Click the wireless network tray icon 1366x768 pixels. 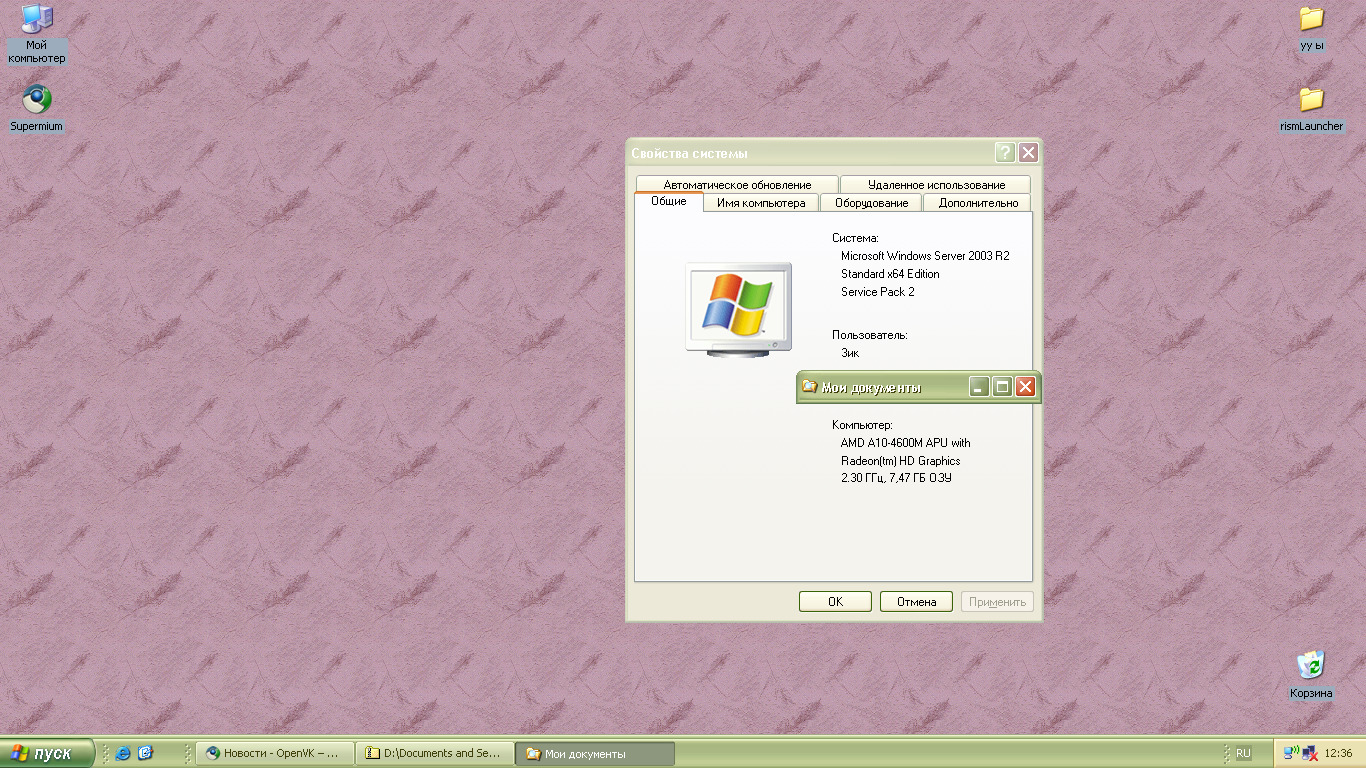click(x=1290, y=753)
